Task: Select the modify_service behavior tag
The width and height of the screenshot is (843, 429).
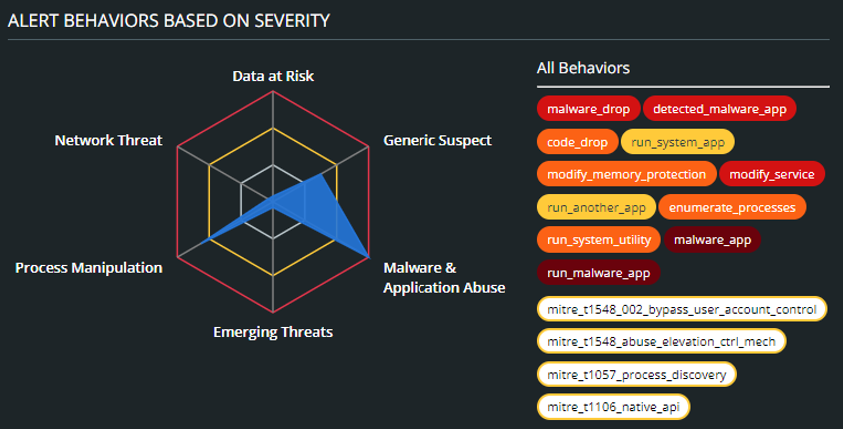Action: coord(773,175)
